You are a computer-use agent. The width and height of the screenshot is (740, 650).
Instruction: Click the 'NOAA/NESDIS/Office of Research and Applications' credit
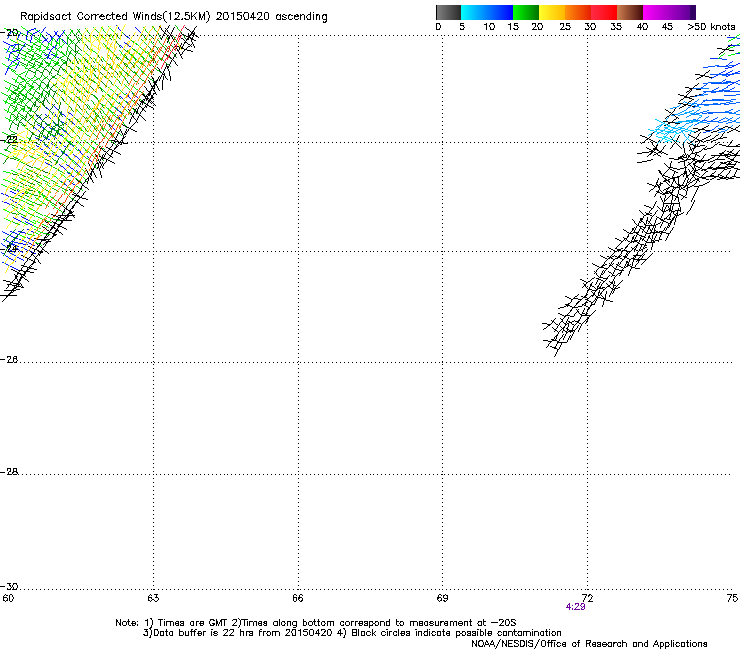(589, 644)
